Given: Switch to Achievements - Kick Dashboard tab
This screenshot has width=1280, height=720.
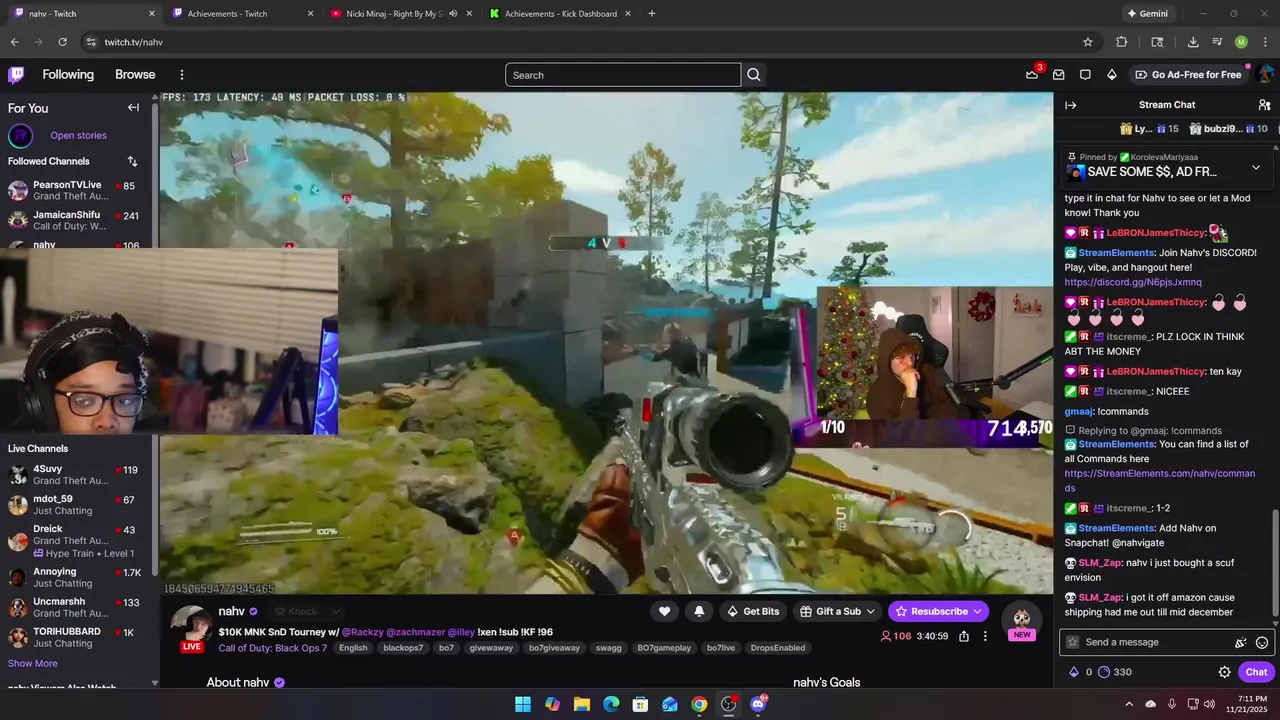Looking at the screenshot, I should point(560,14).
